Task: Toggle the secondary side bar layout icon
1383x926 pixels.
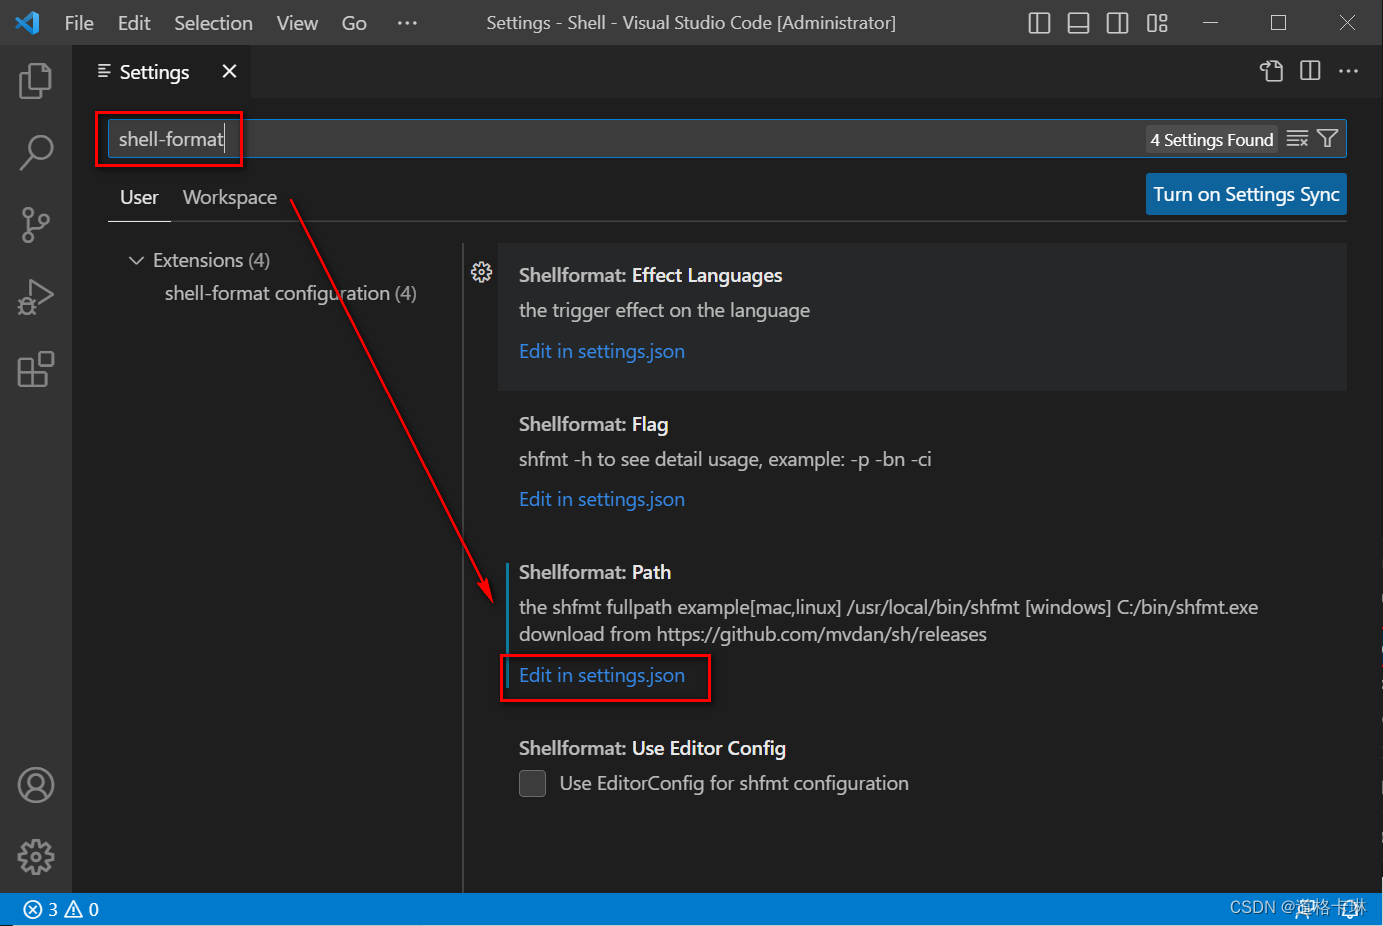Action: point(1118,23)
